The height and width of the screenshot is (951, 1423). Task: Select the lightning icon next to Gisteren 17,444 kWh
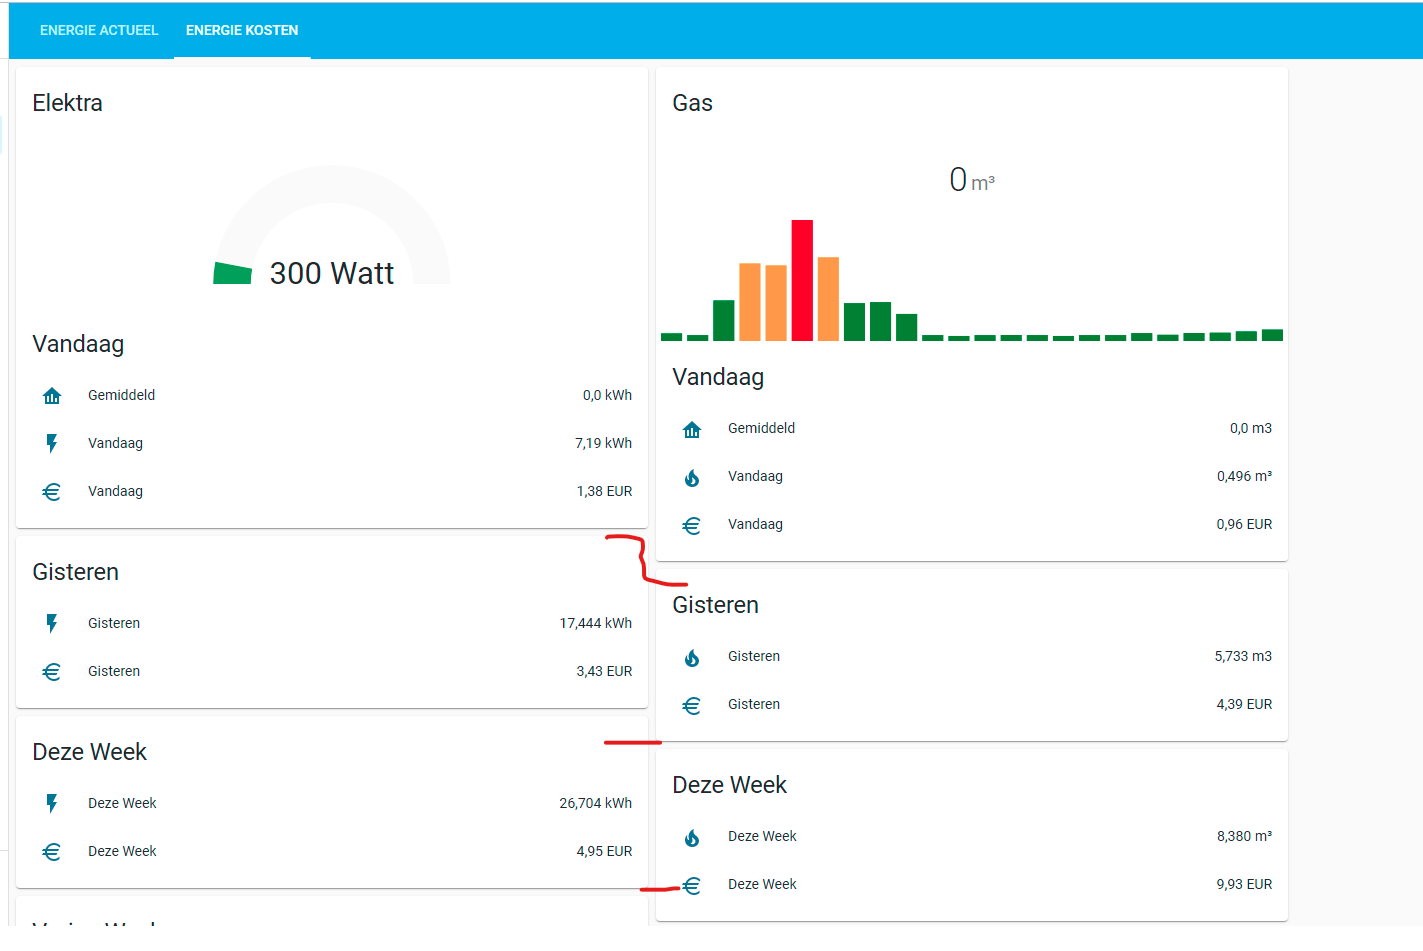[x=51, y=623]
